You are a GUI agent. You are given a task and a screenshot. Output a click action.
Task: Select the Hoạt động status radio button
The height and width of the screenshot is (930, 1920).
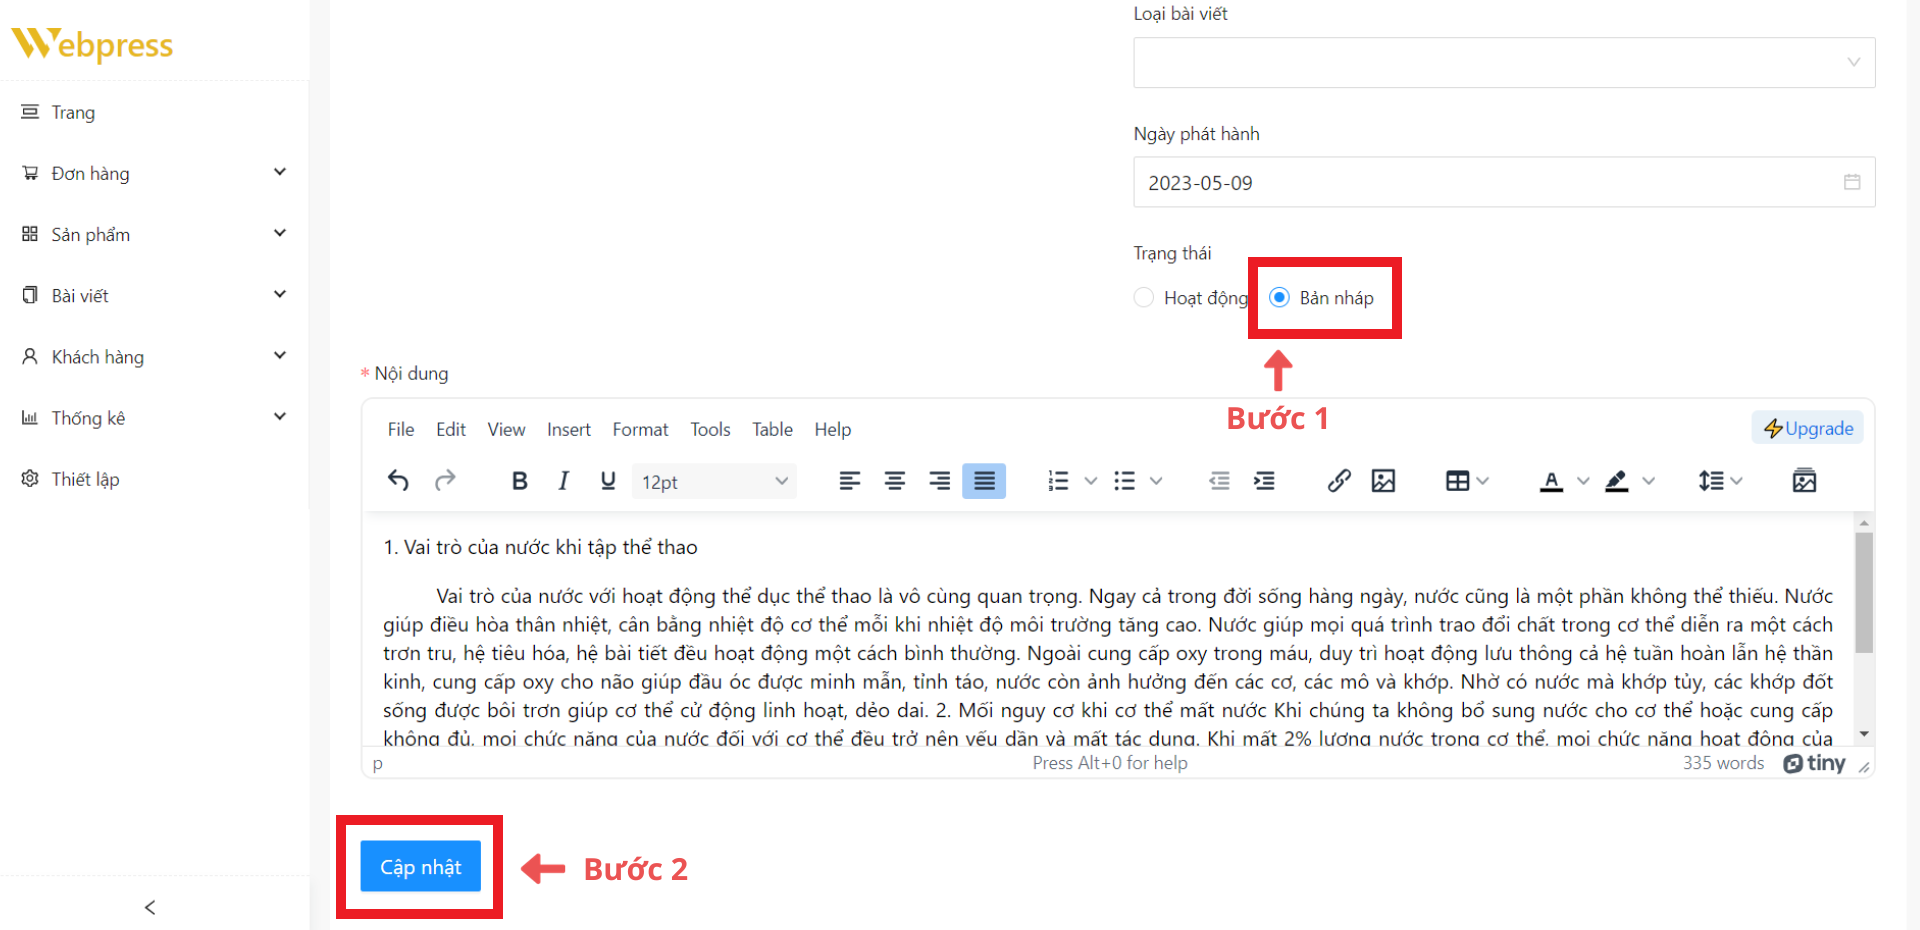click(1144, 298)
